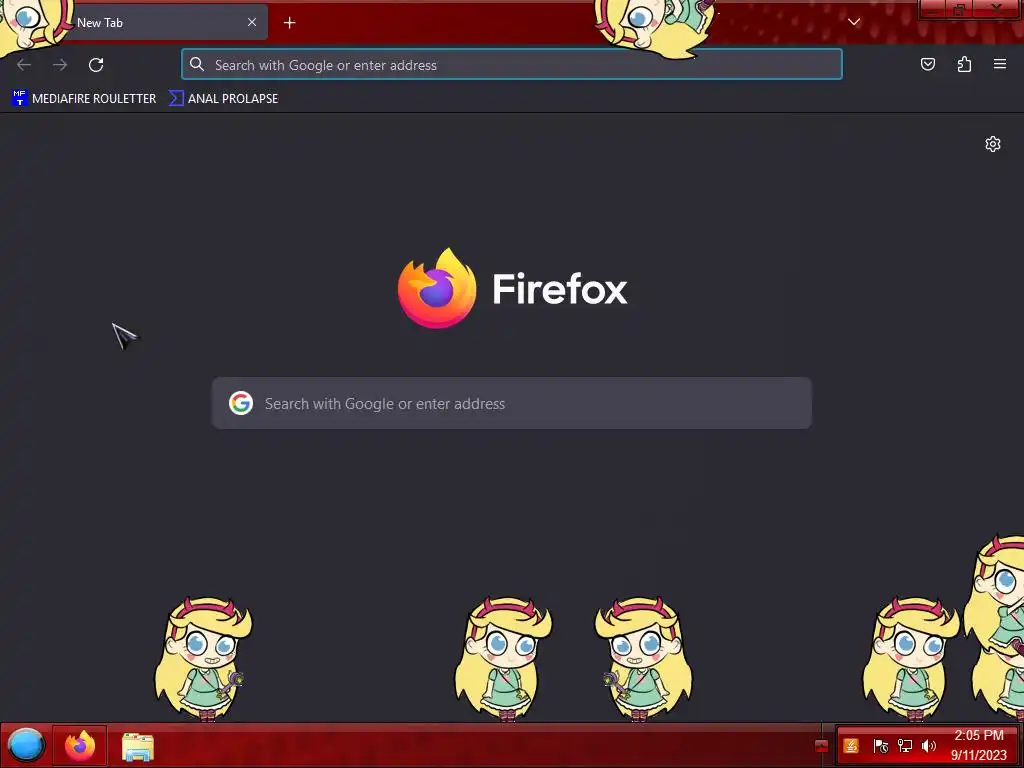This screenshot has height=768, width=1024.
Task: Click the Firefox logo on the page
Action: tap(437, 288)
